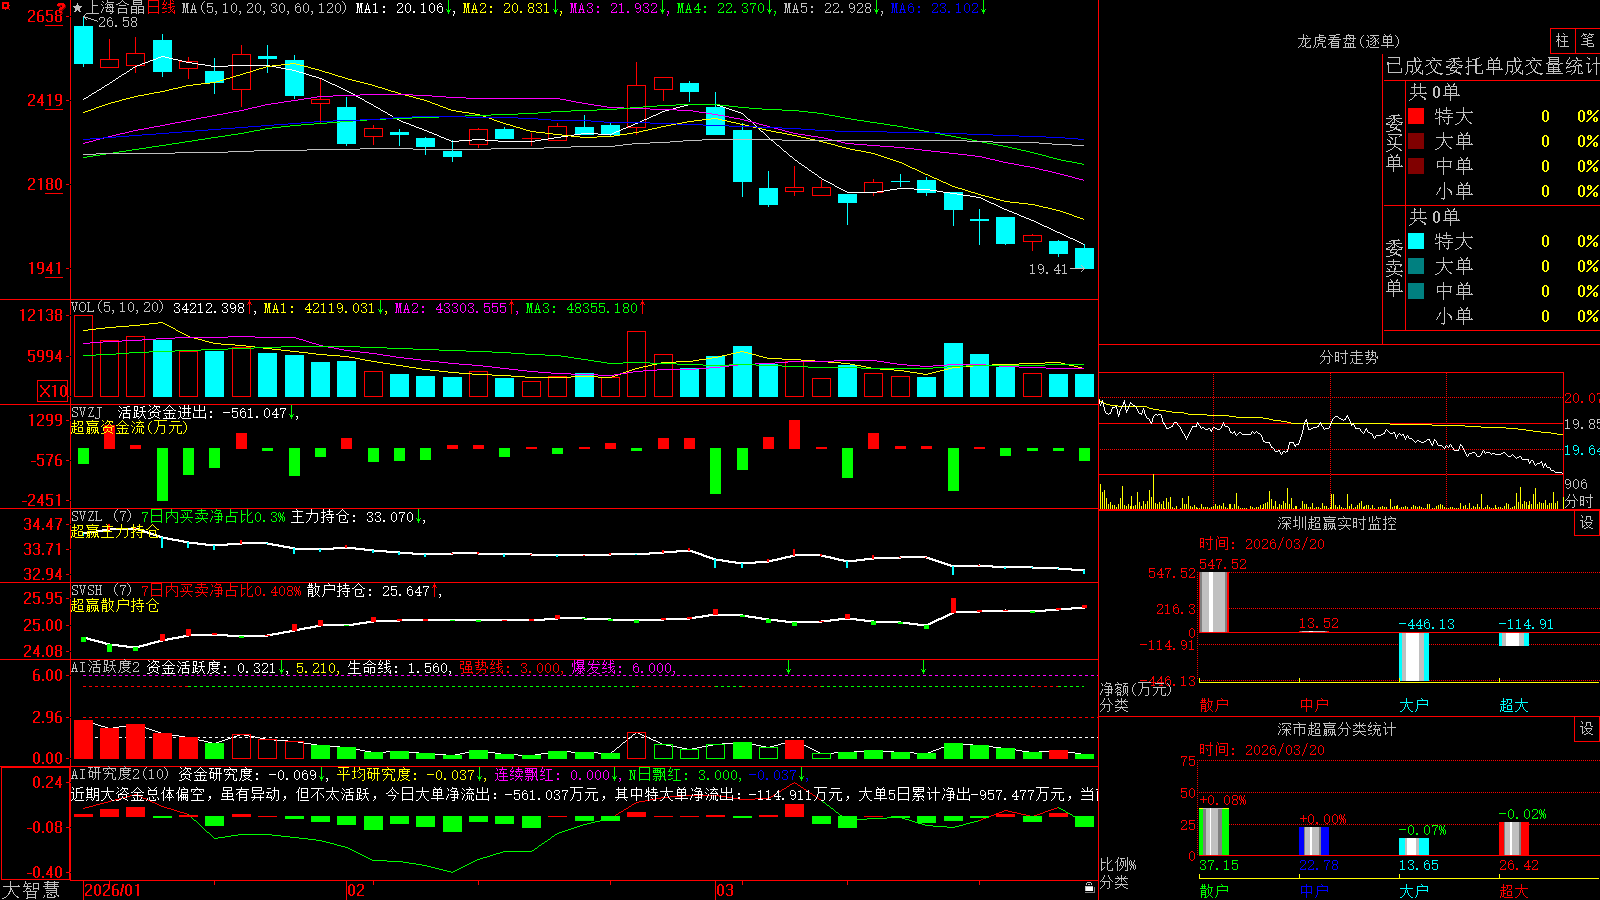Click the 02 month timeline marker
This screenshot has height=900, width=1600.
tap(355, 890)
